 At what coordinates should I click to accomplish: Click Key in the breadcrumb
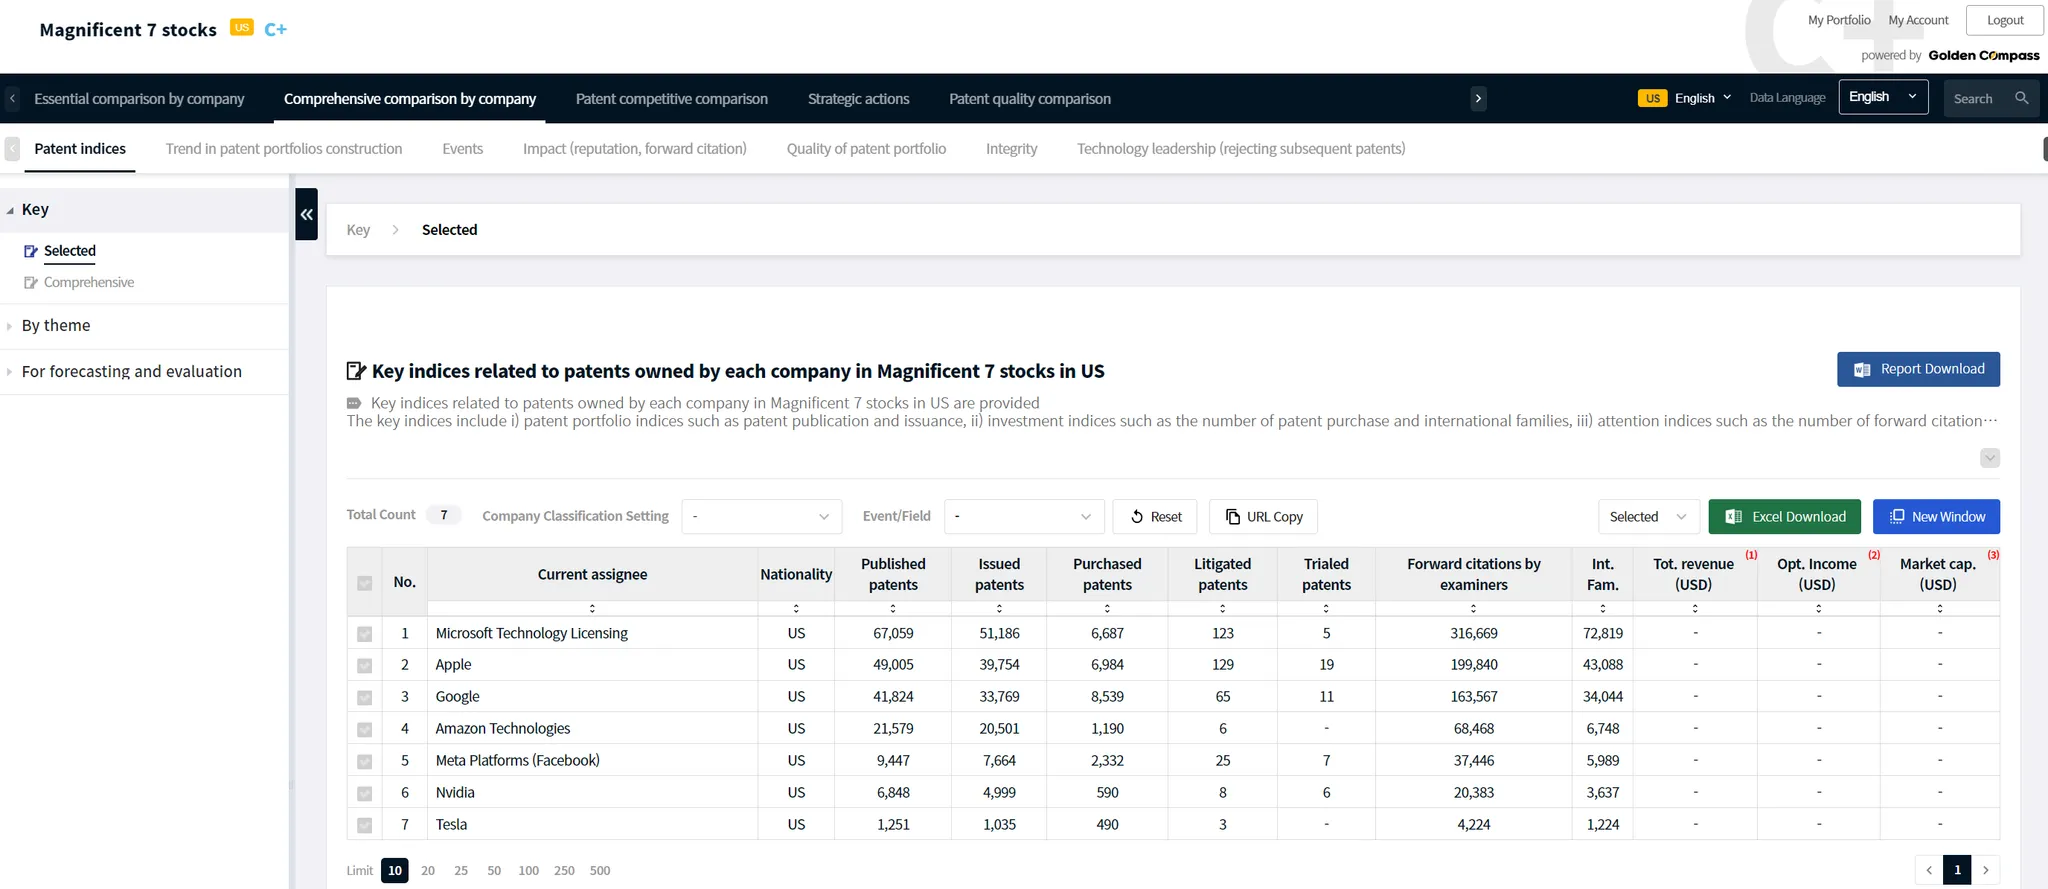pos(358,230)
